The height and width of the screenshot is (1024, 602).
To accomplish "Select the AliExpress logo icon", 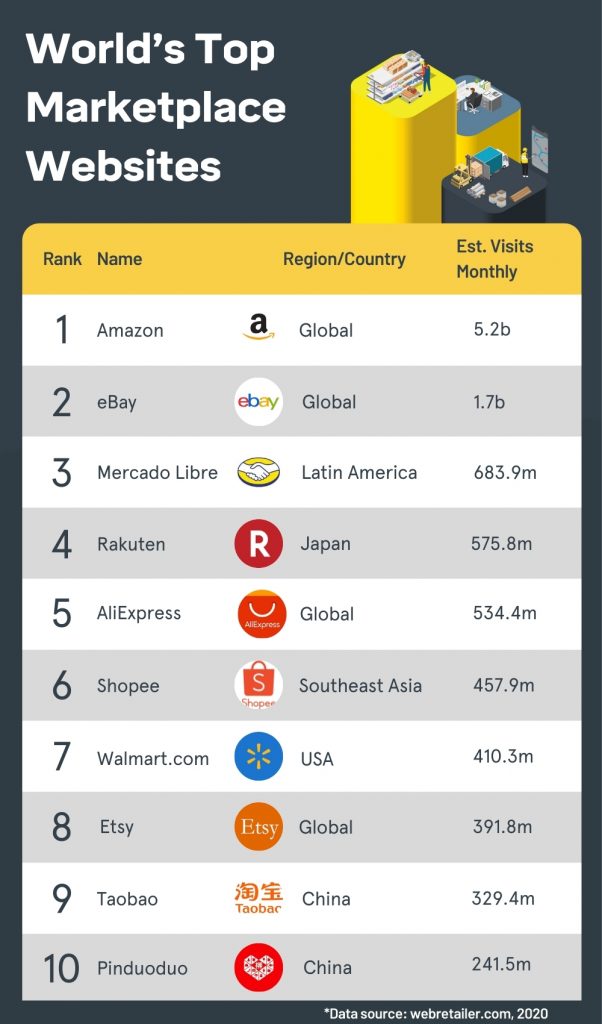I will [261, 614].
